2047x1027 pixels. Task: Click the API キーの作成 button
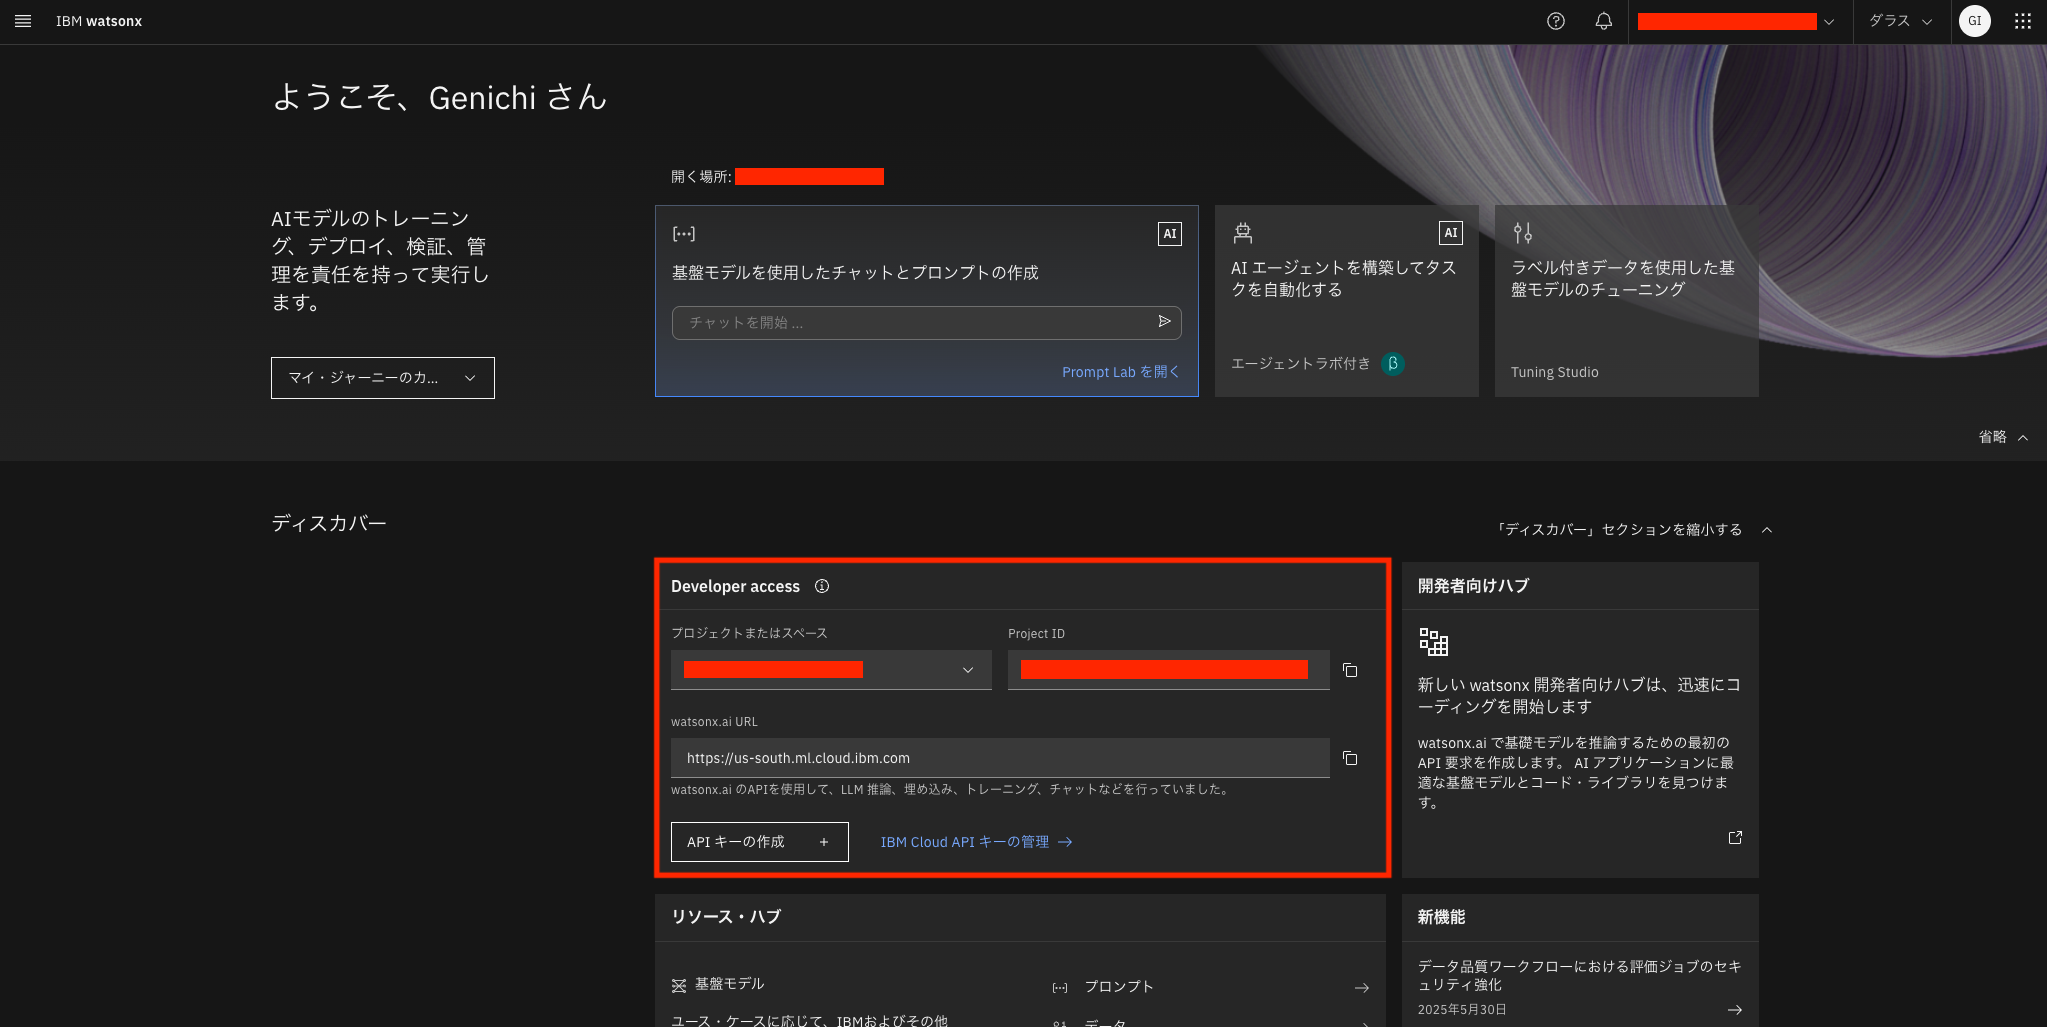758,841
